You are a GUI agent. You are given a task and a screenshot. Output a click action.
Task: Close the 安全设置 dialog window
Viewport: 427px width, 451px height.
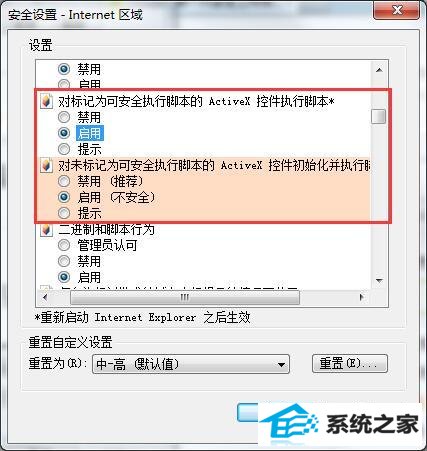(x=397, y=10)
